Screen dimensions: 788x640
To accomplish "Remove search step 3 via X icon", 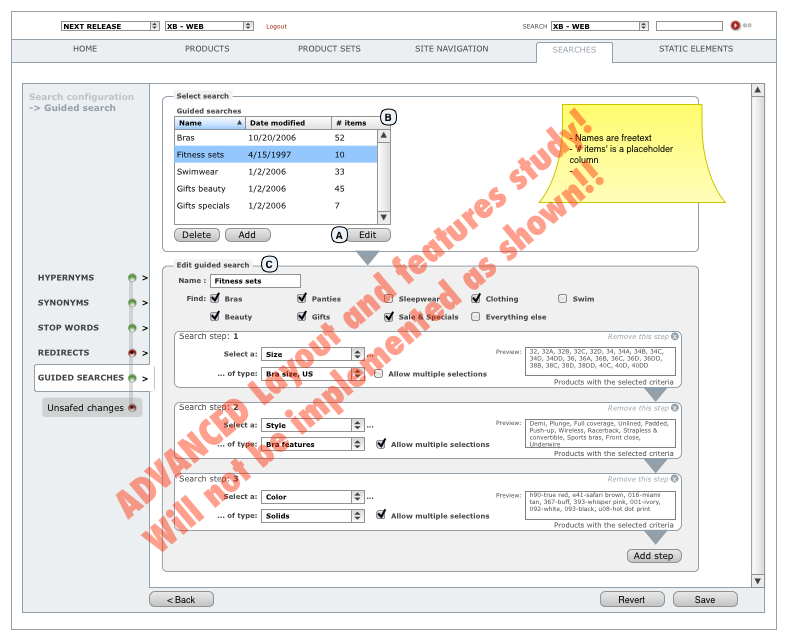I will pos(675,479).
